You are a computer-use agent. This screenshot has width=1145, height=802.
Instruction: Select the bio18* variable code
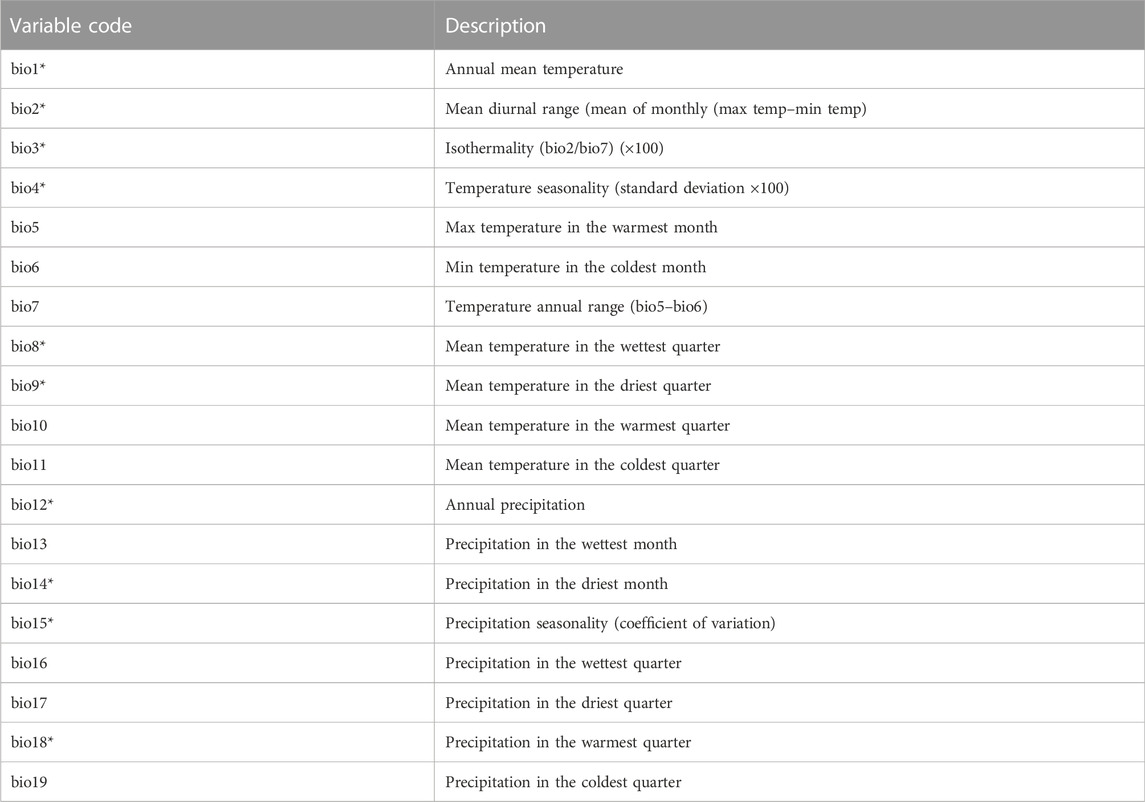32,742
